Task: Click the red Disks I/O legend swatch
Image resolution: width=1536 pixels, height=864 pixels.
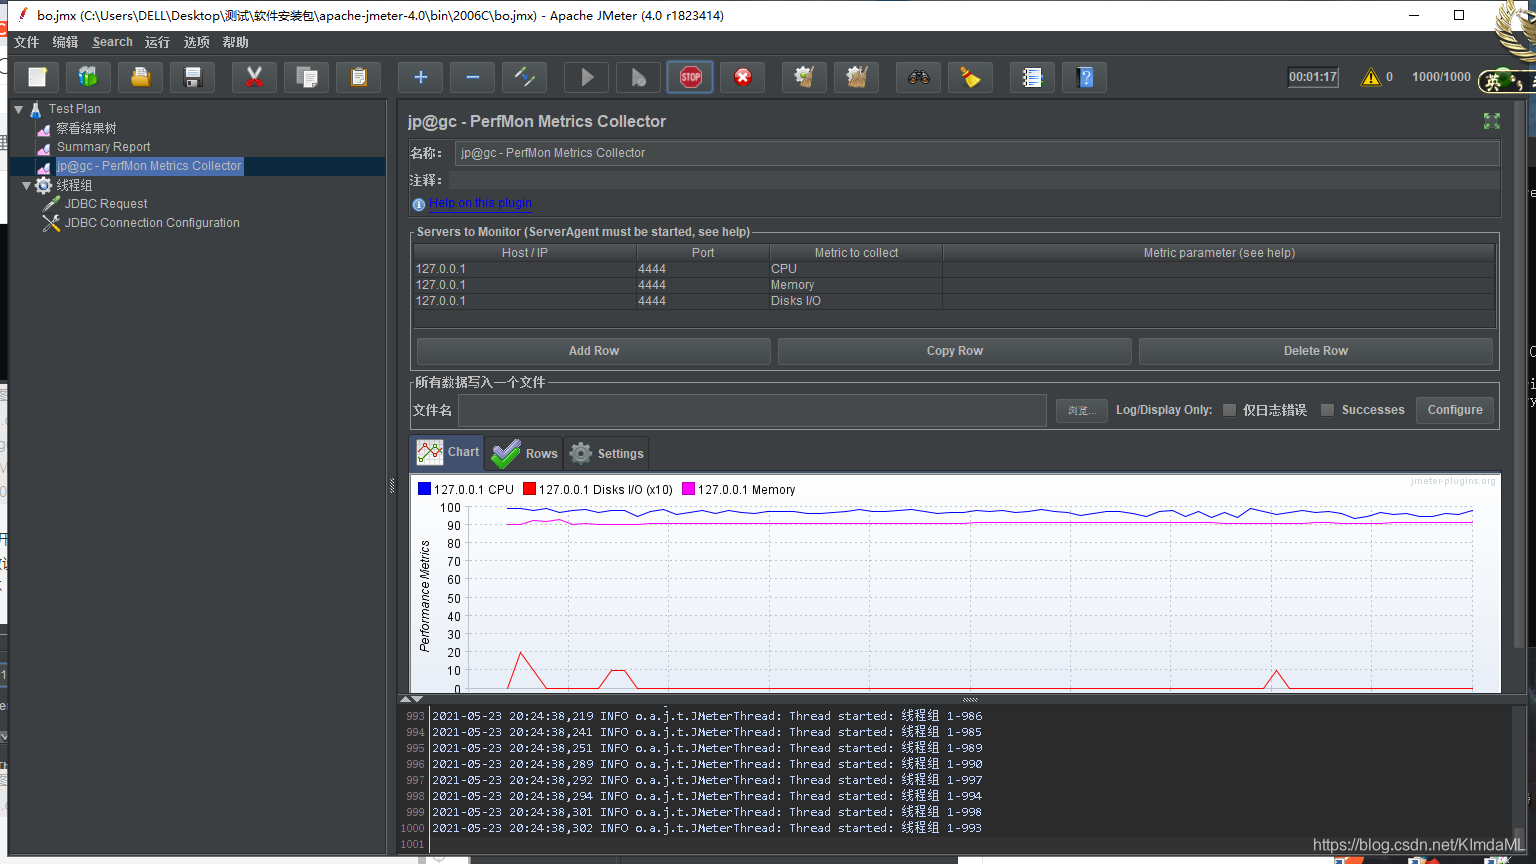Action: 529,489
